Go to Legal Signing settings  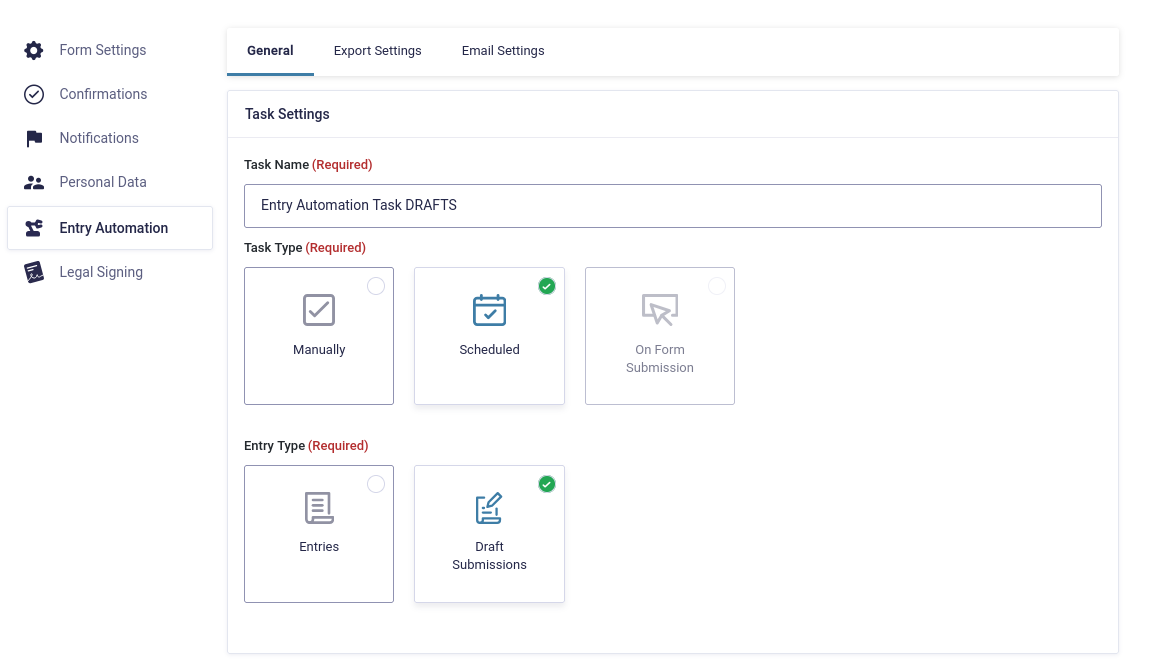pos(101,272)
